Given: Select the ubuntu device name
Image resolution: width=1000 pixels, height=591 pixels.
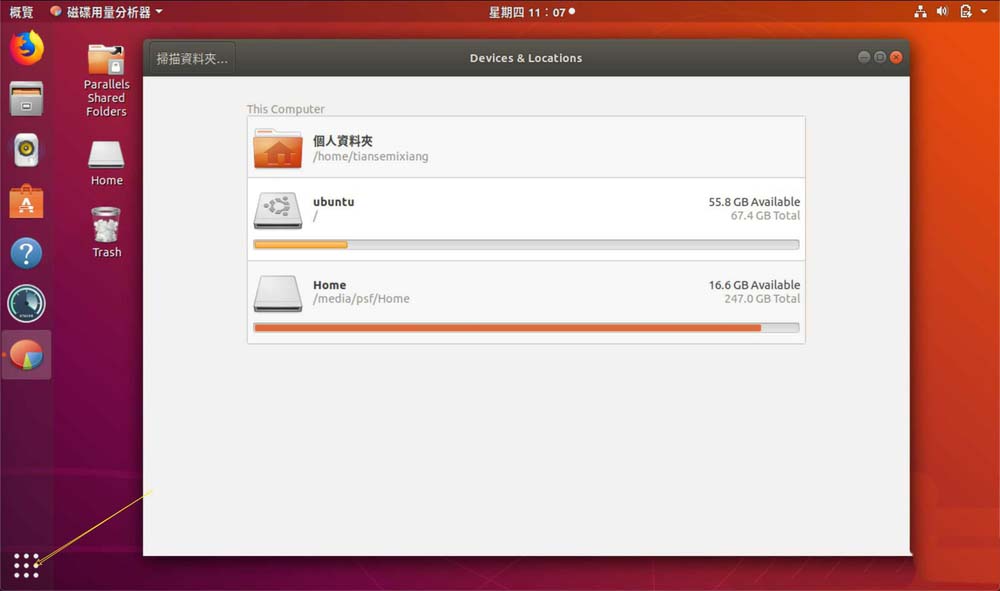Looking at the screenshot, I should point(334,201).
